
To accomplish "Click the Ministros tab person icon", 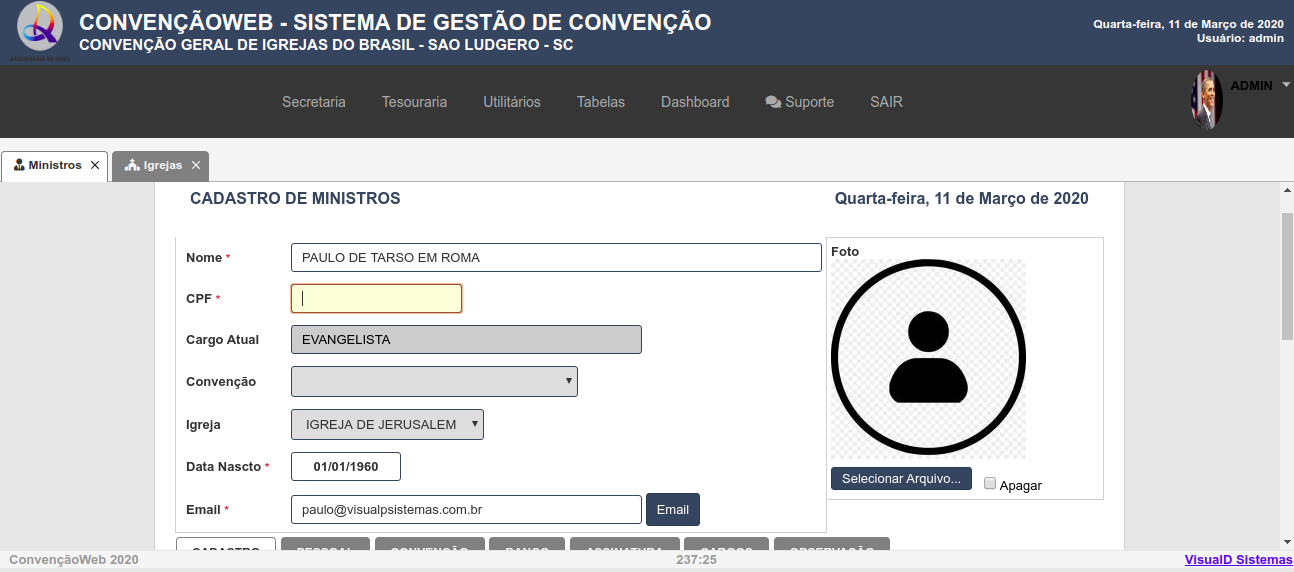I will (19, 165).
